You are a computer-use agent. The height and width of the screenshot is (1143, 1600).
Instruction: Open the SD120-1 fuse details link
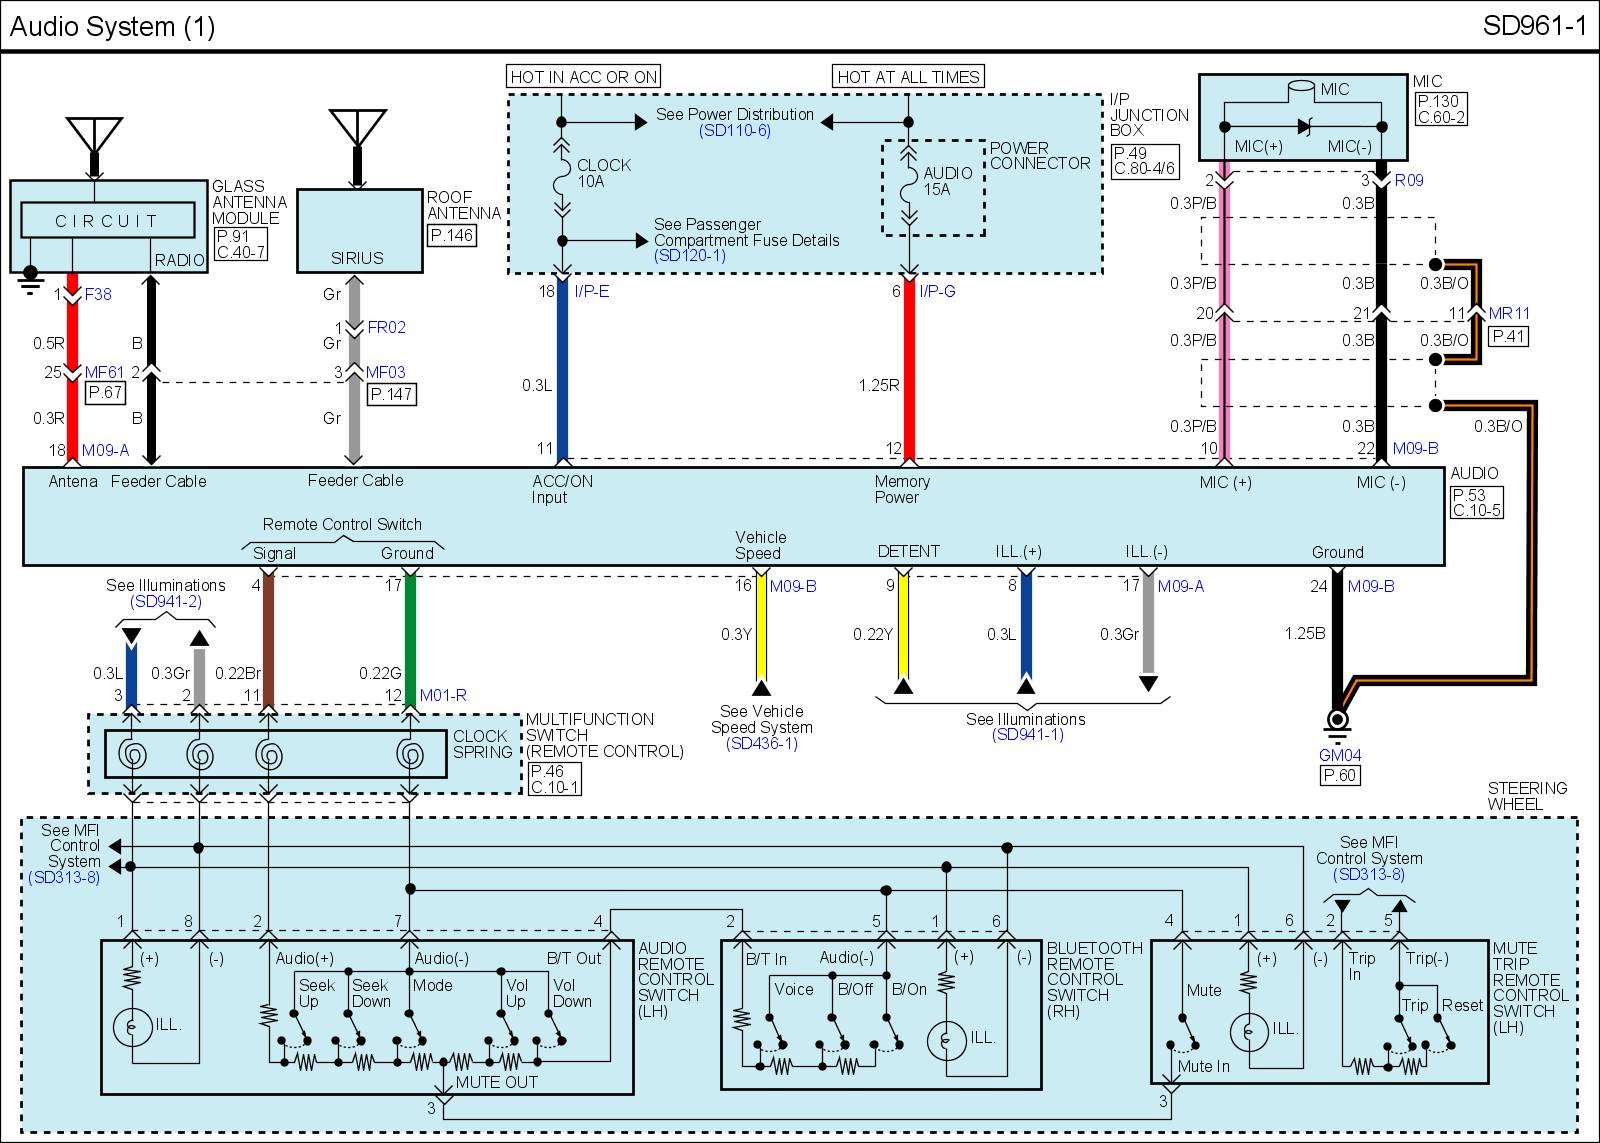click(x=690, y=256)
